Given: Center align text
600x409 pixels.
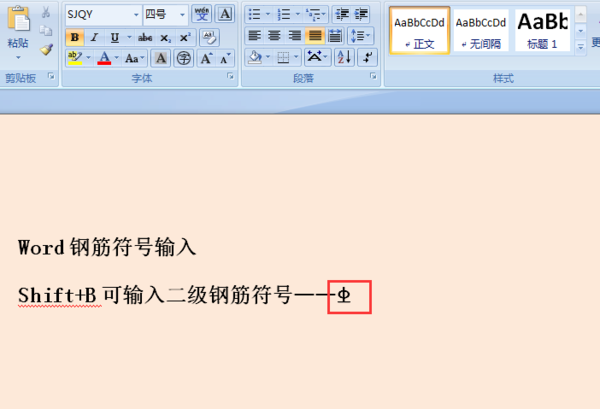Looking at the screenshot, I should pyautogui.click(x=274, y=36).
